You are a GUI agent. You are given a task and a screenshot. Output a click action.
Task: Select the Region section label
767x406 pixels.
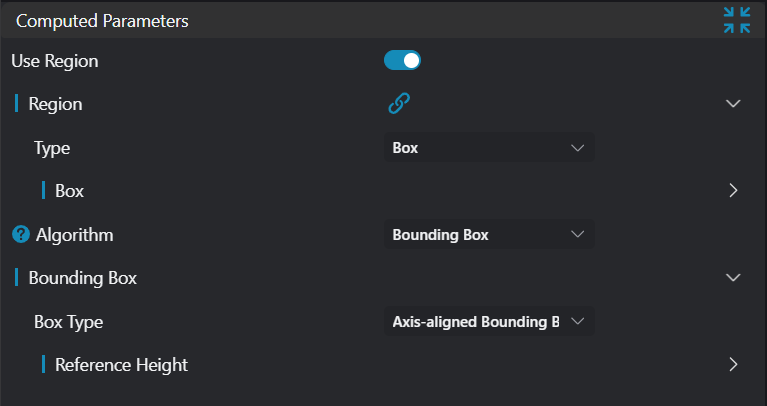[55, 103]
